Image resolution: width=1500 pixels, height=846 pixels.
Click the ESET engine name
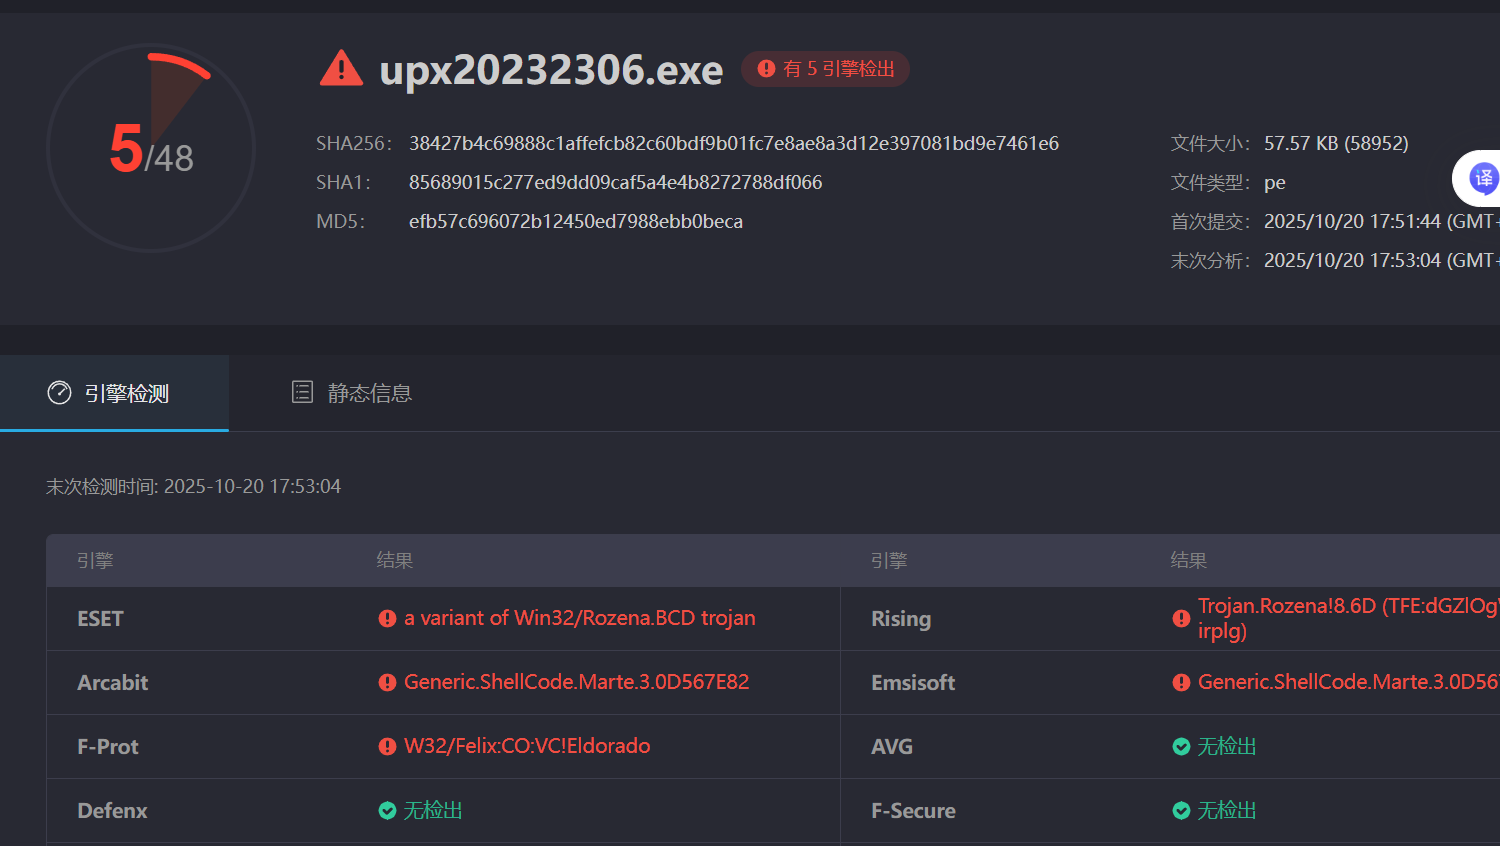(100, 619)
